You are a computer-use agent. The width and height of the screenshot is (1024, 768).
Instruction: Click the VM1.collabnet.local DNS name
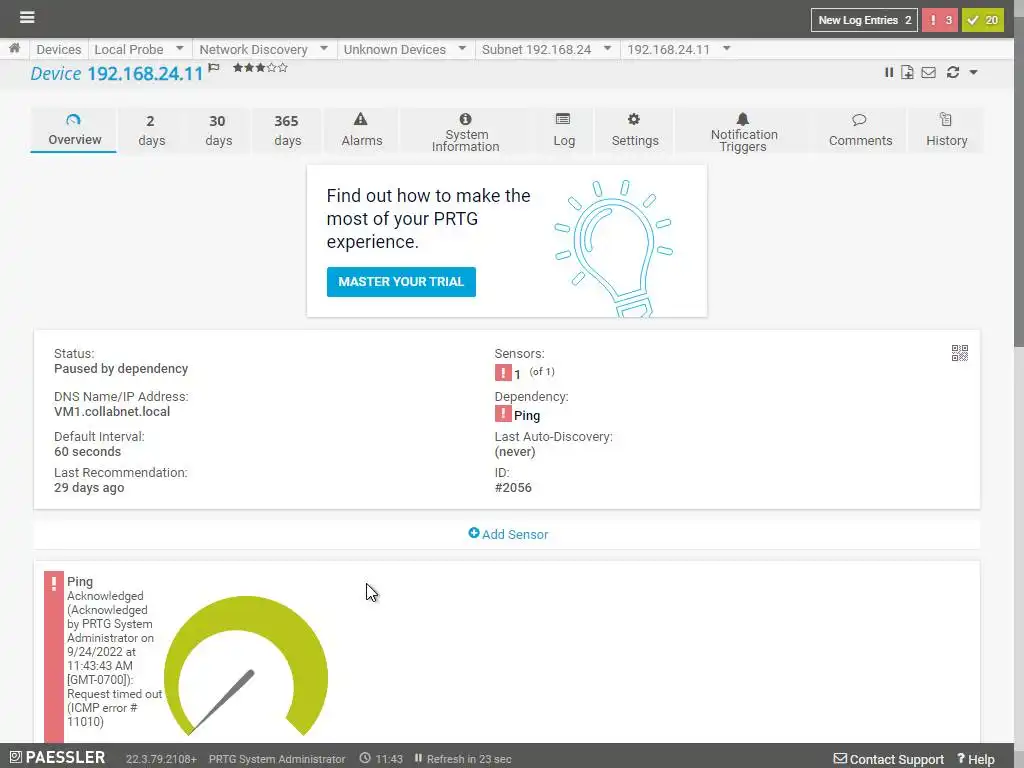point(112,411)
